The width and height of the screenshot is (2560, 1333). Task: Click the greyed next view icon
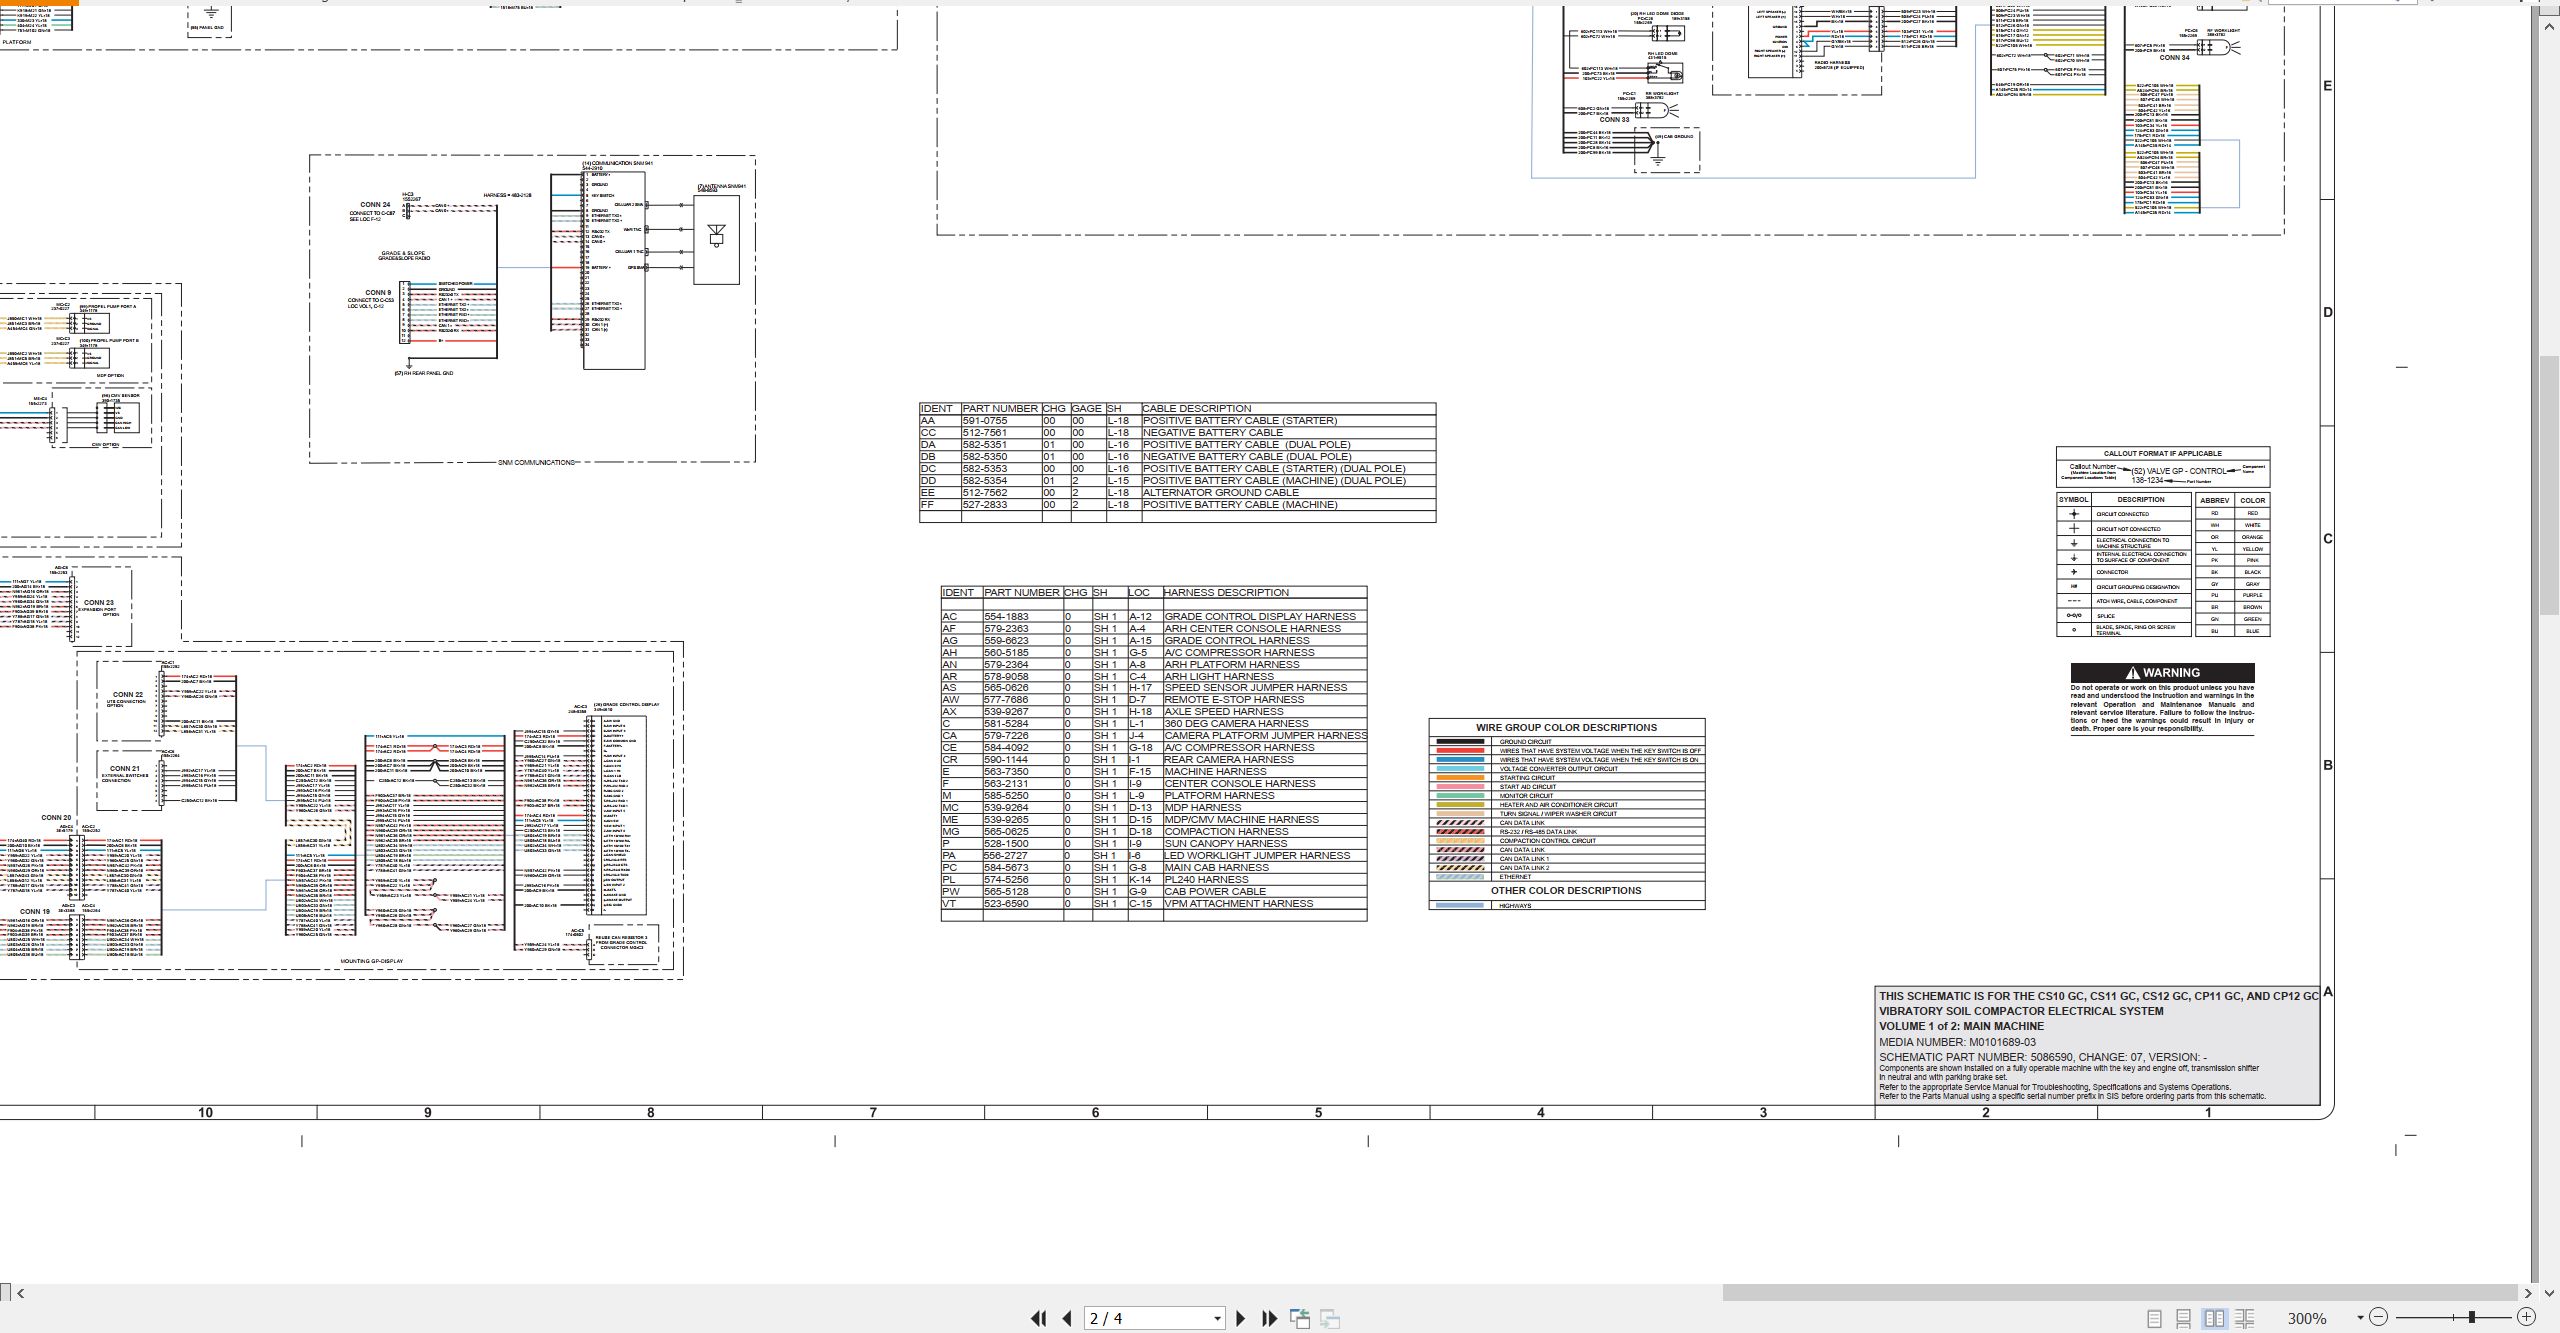click(x=1330, y=1319)
